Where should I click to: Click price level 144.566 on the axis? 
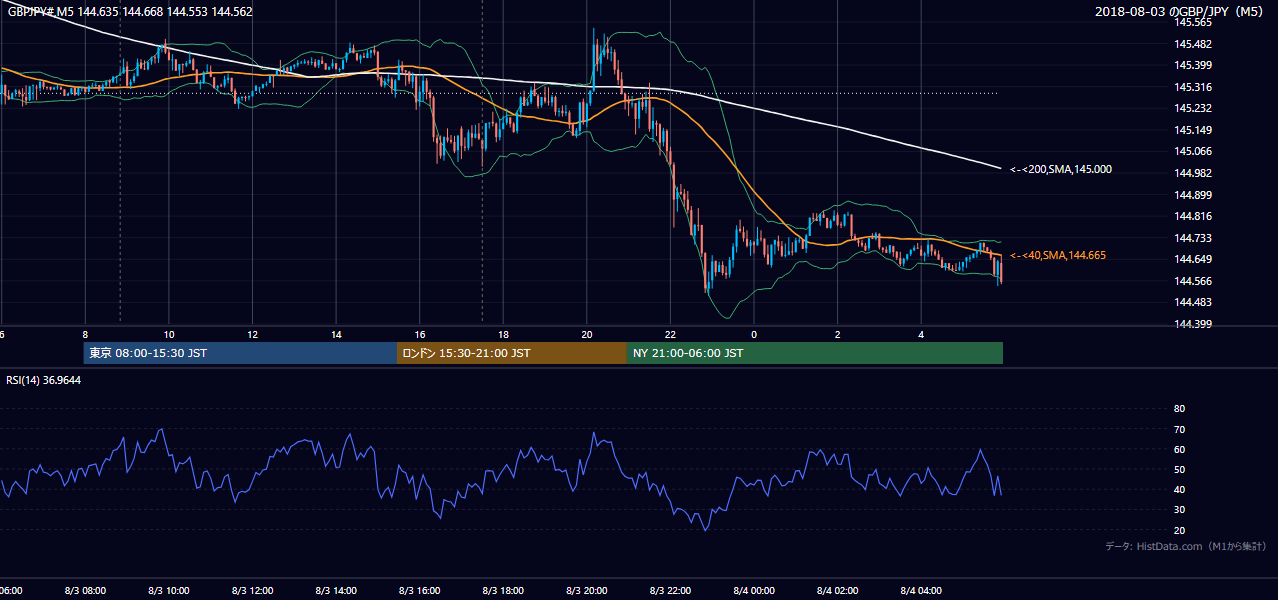coord(1192,281)
